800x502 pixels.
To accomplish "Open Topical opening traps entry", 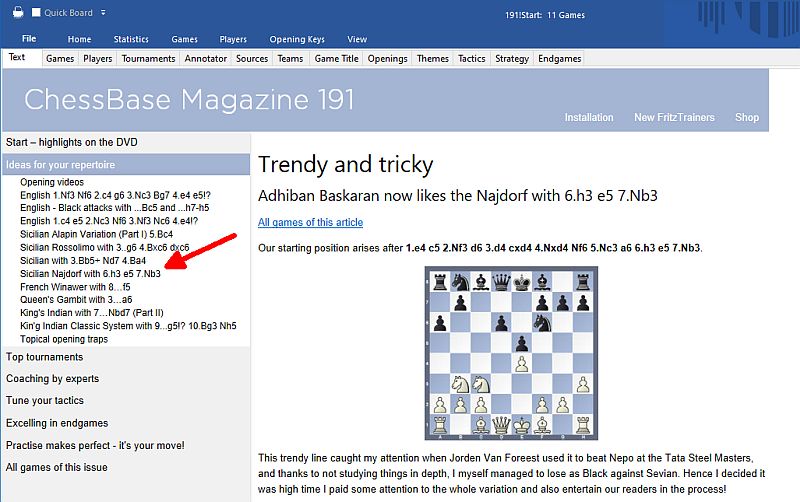I will 64,339.
